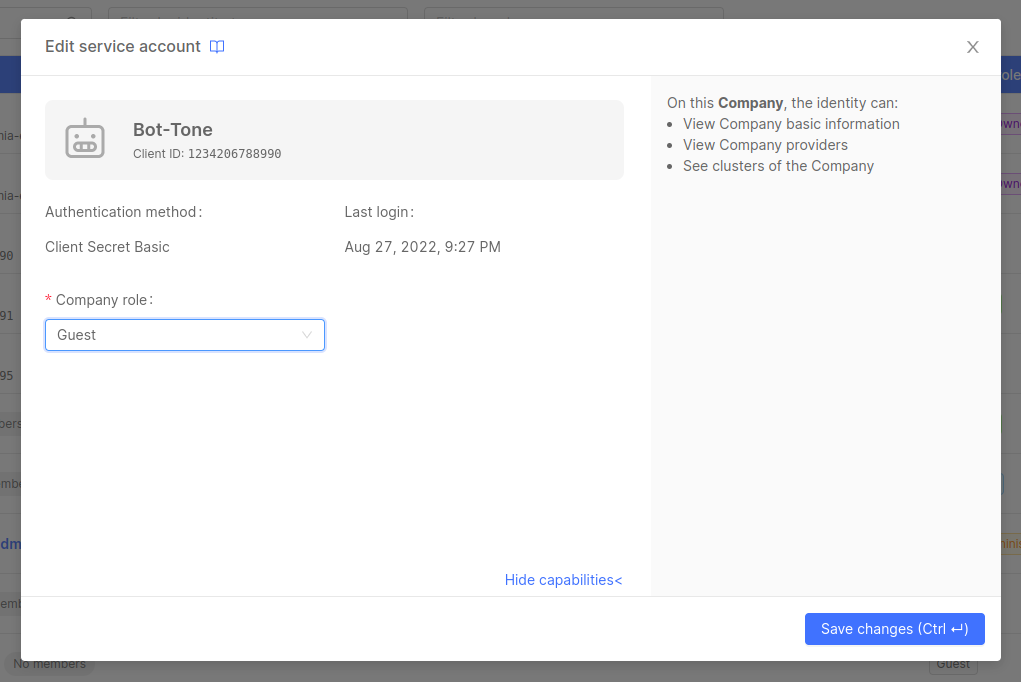The height and width of the screenshot is (682, 1021).
Task: Click the View Company basic information capability
Action: click(x=791, y=124)
